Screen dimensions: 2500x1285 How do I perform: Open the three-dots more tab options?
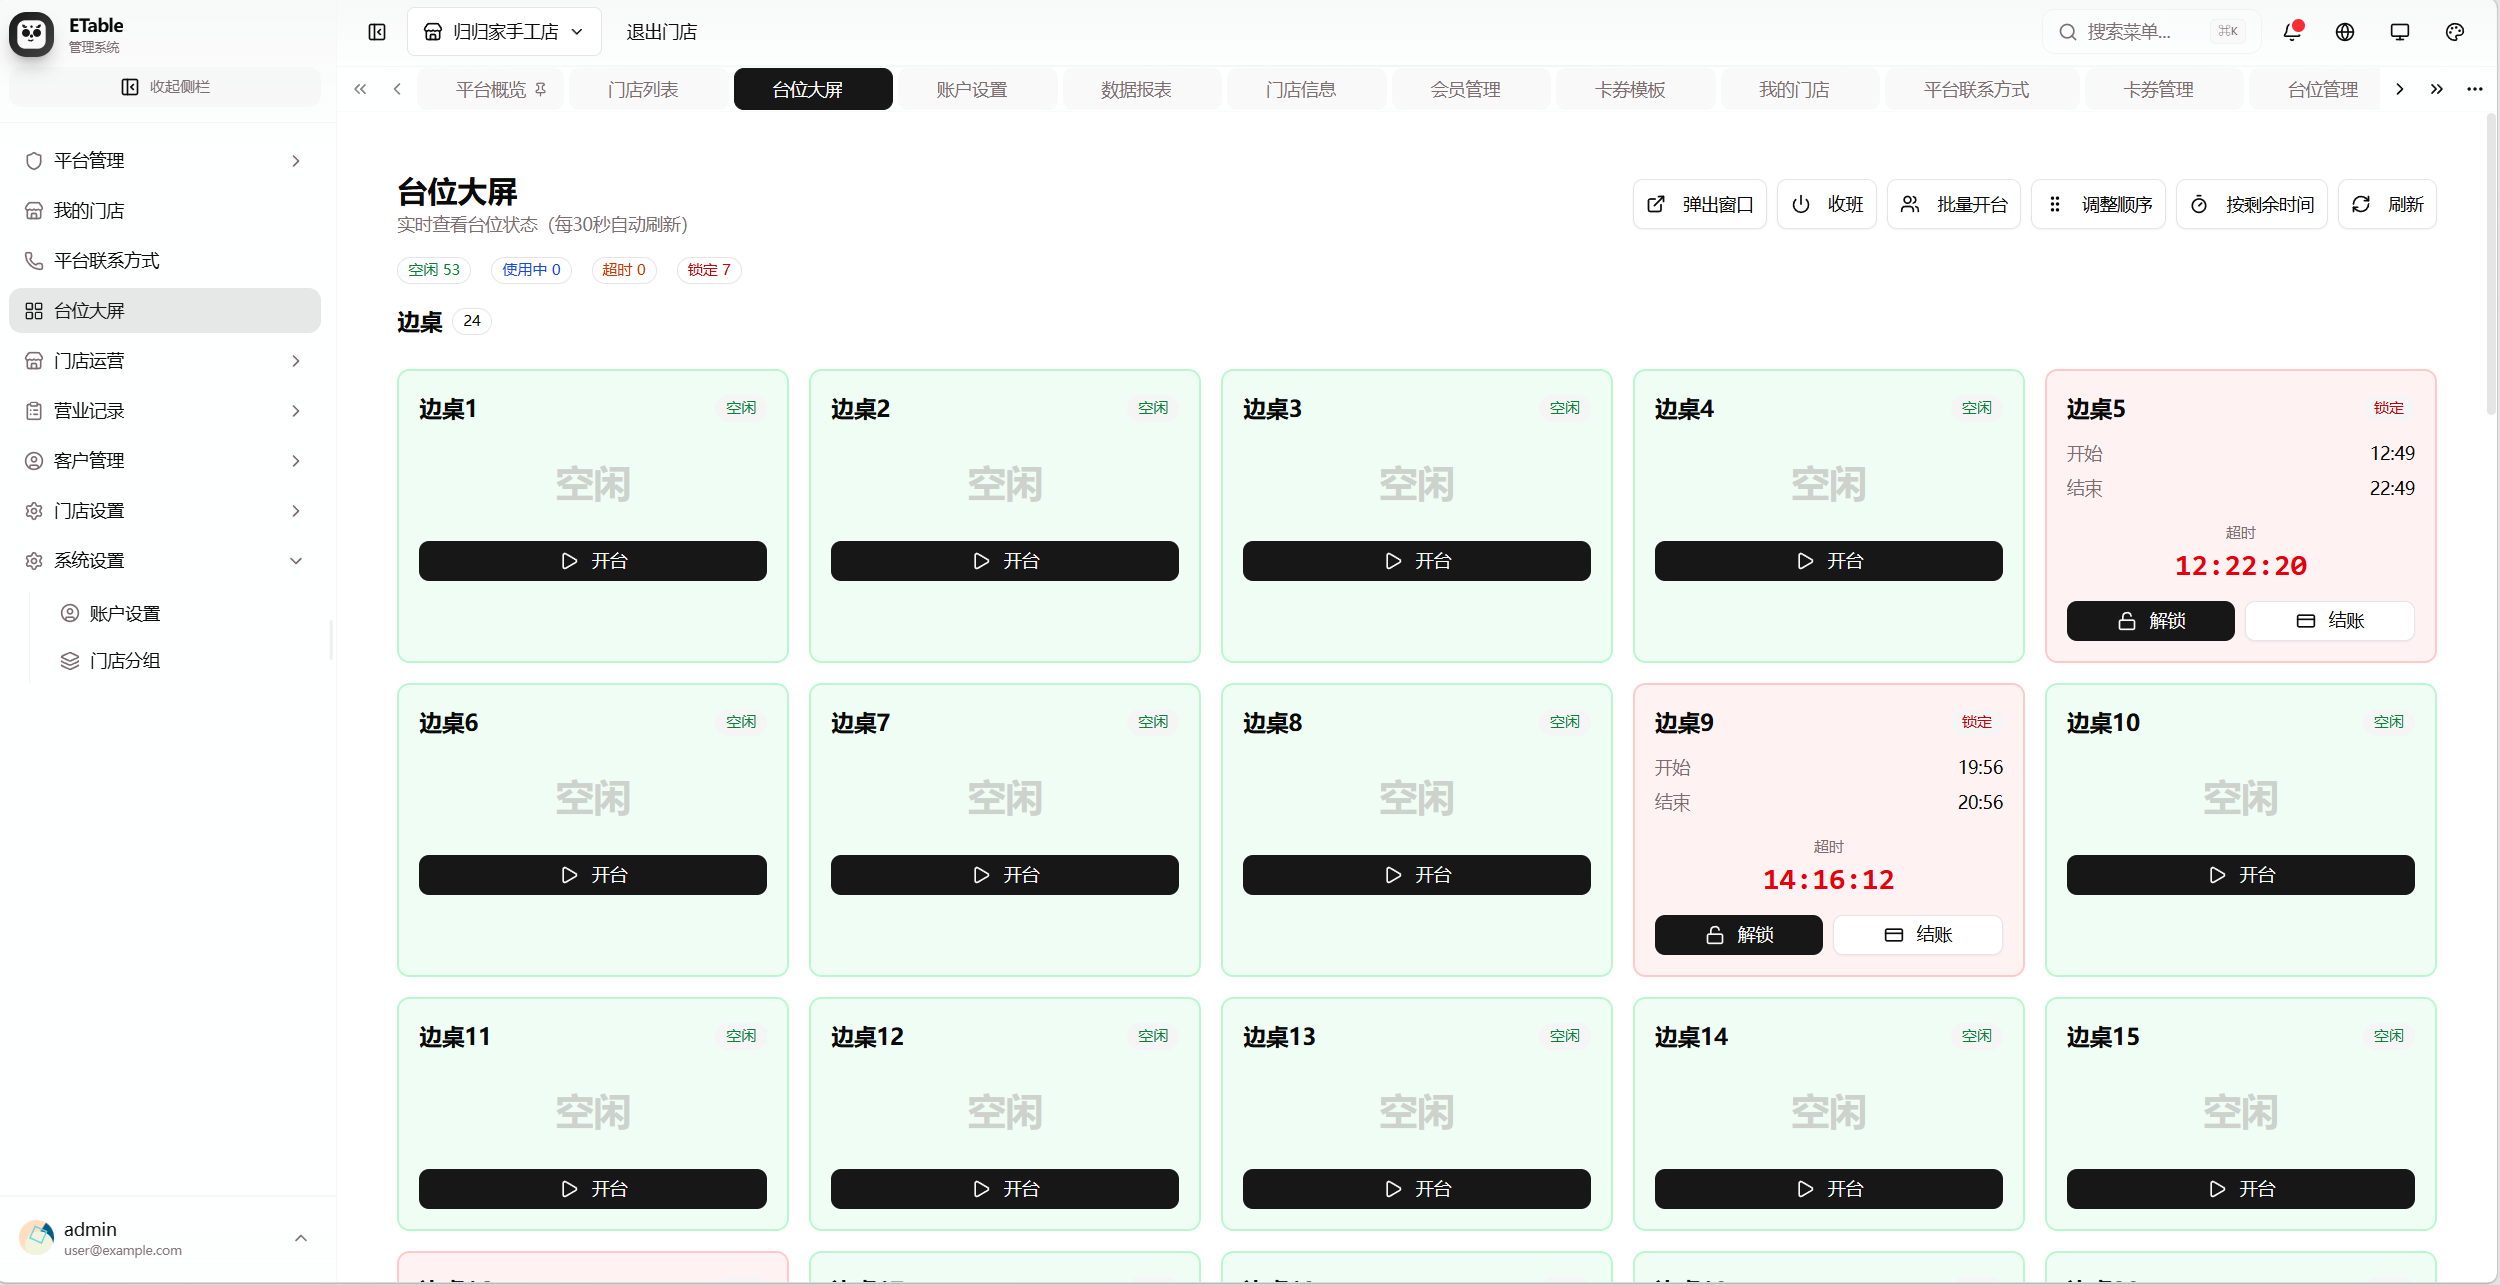2475,89
